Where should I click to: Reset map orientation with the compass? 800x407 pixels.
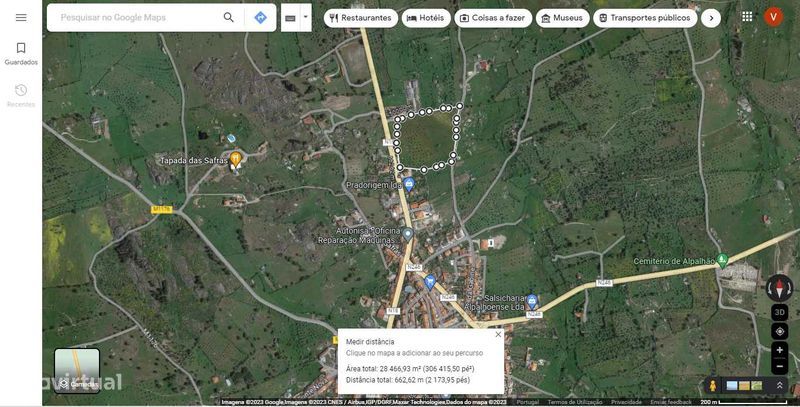coord(780,288)
